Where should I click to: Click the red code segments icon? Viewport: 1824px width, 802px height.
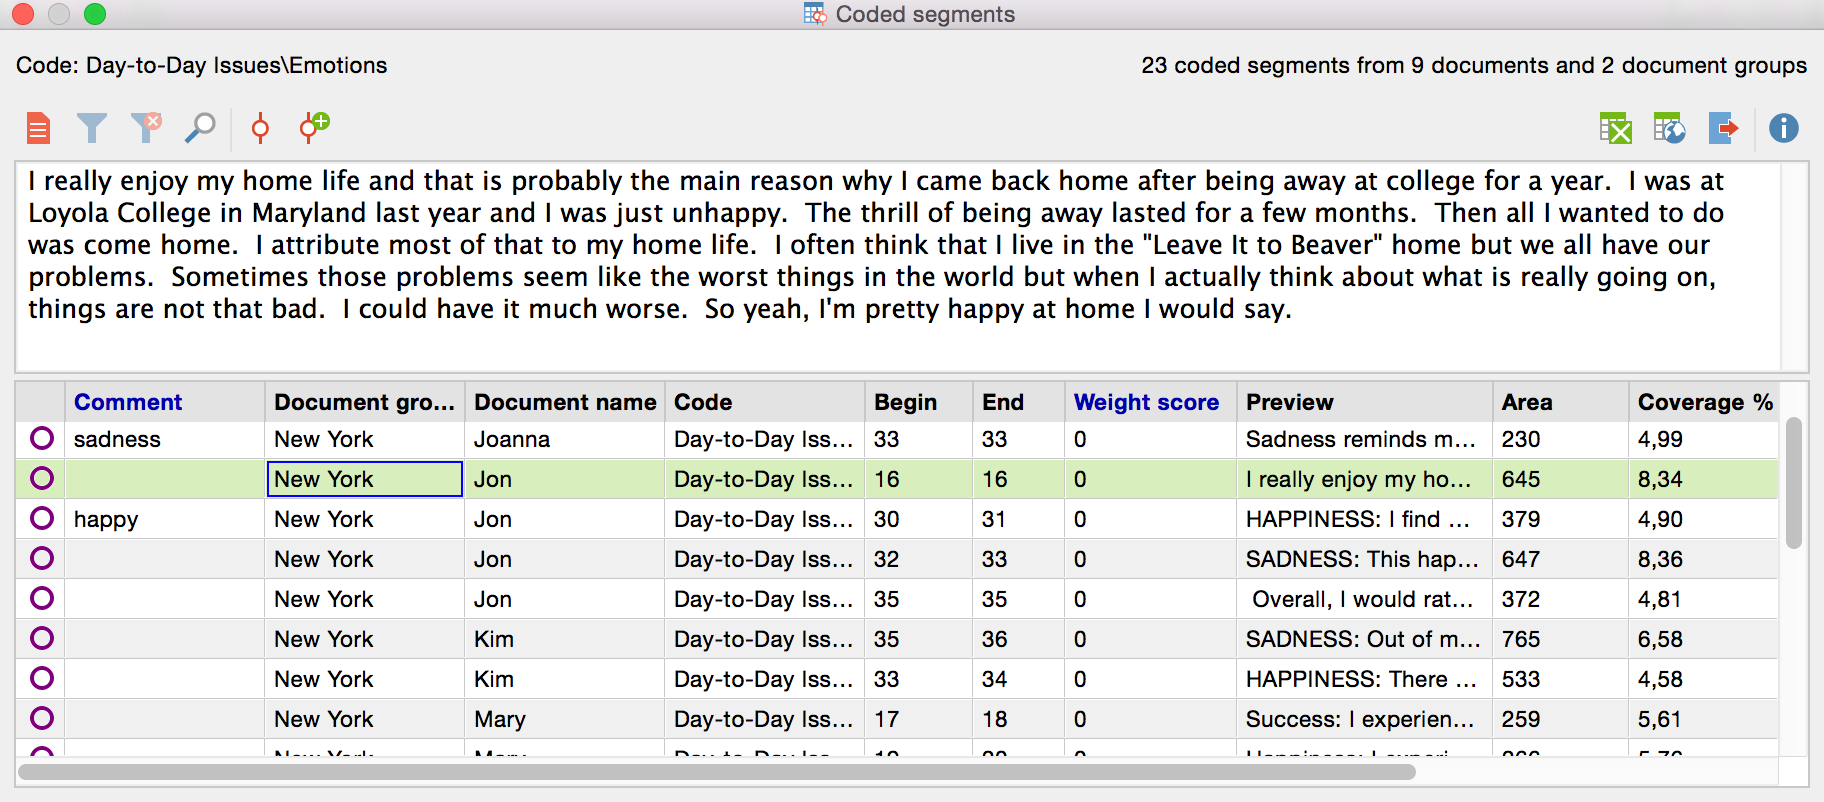tap(260, 128)
